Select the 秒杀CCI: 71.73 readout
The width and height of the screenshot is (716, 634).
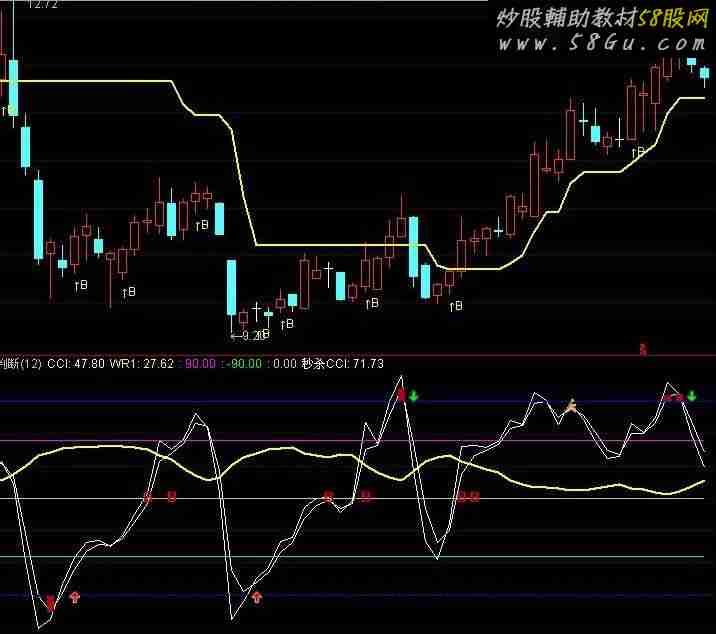tap(342, 364)
